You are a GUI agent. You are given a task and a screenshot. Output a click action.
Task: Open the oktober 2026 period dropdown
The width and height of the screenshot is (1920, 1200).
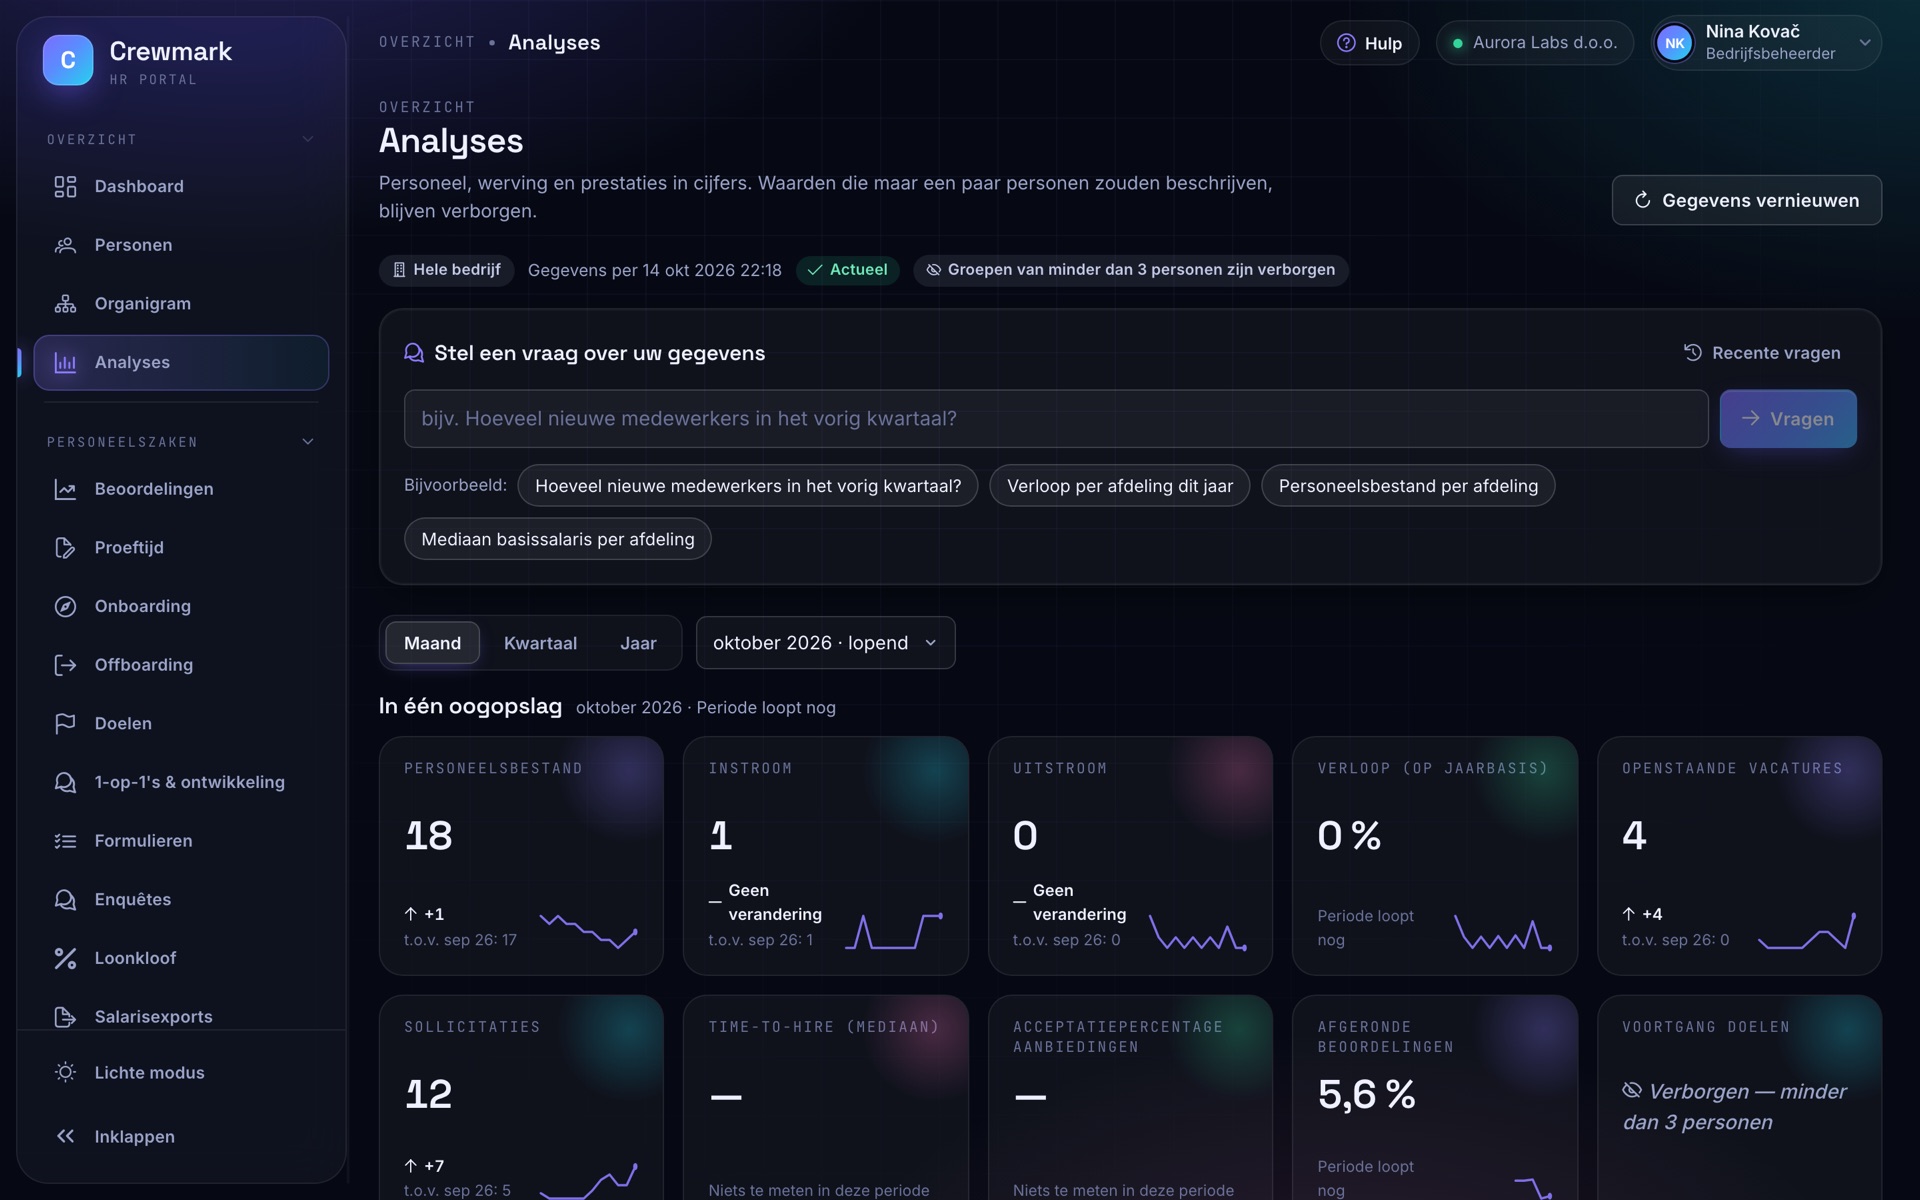825,643
